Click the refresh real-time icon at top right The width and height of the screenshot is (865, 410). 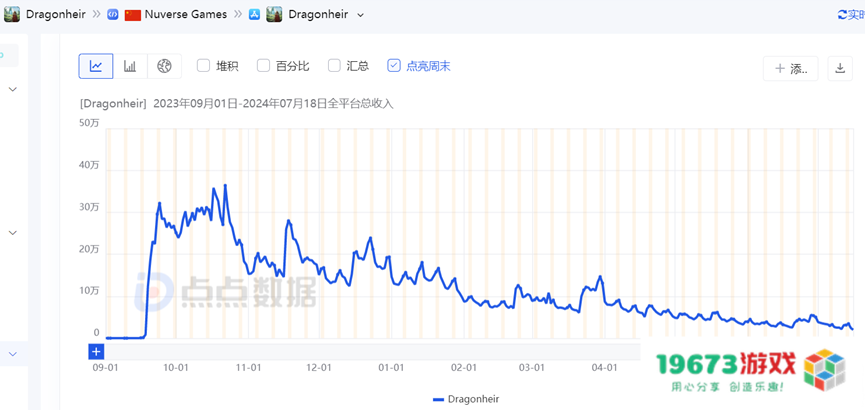pyautogui.click(x=842, y=15)
